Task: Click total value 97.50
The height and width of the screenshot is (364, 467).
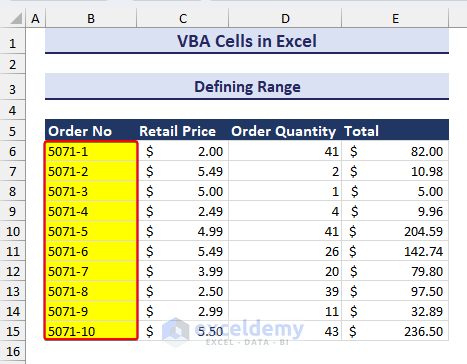Action: pyautogui.click(x=395, y=291)
